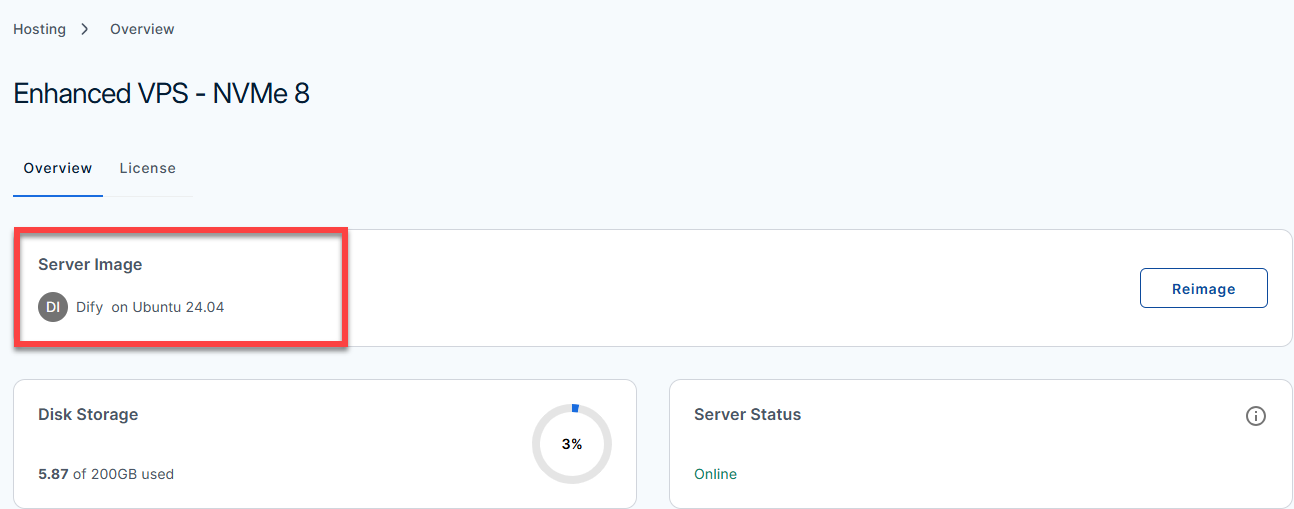Image resolution: width=1294 pixels, height=509 pixels.
Task: Click the Server Image heading
Action: pos(90,265)
